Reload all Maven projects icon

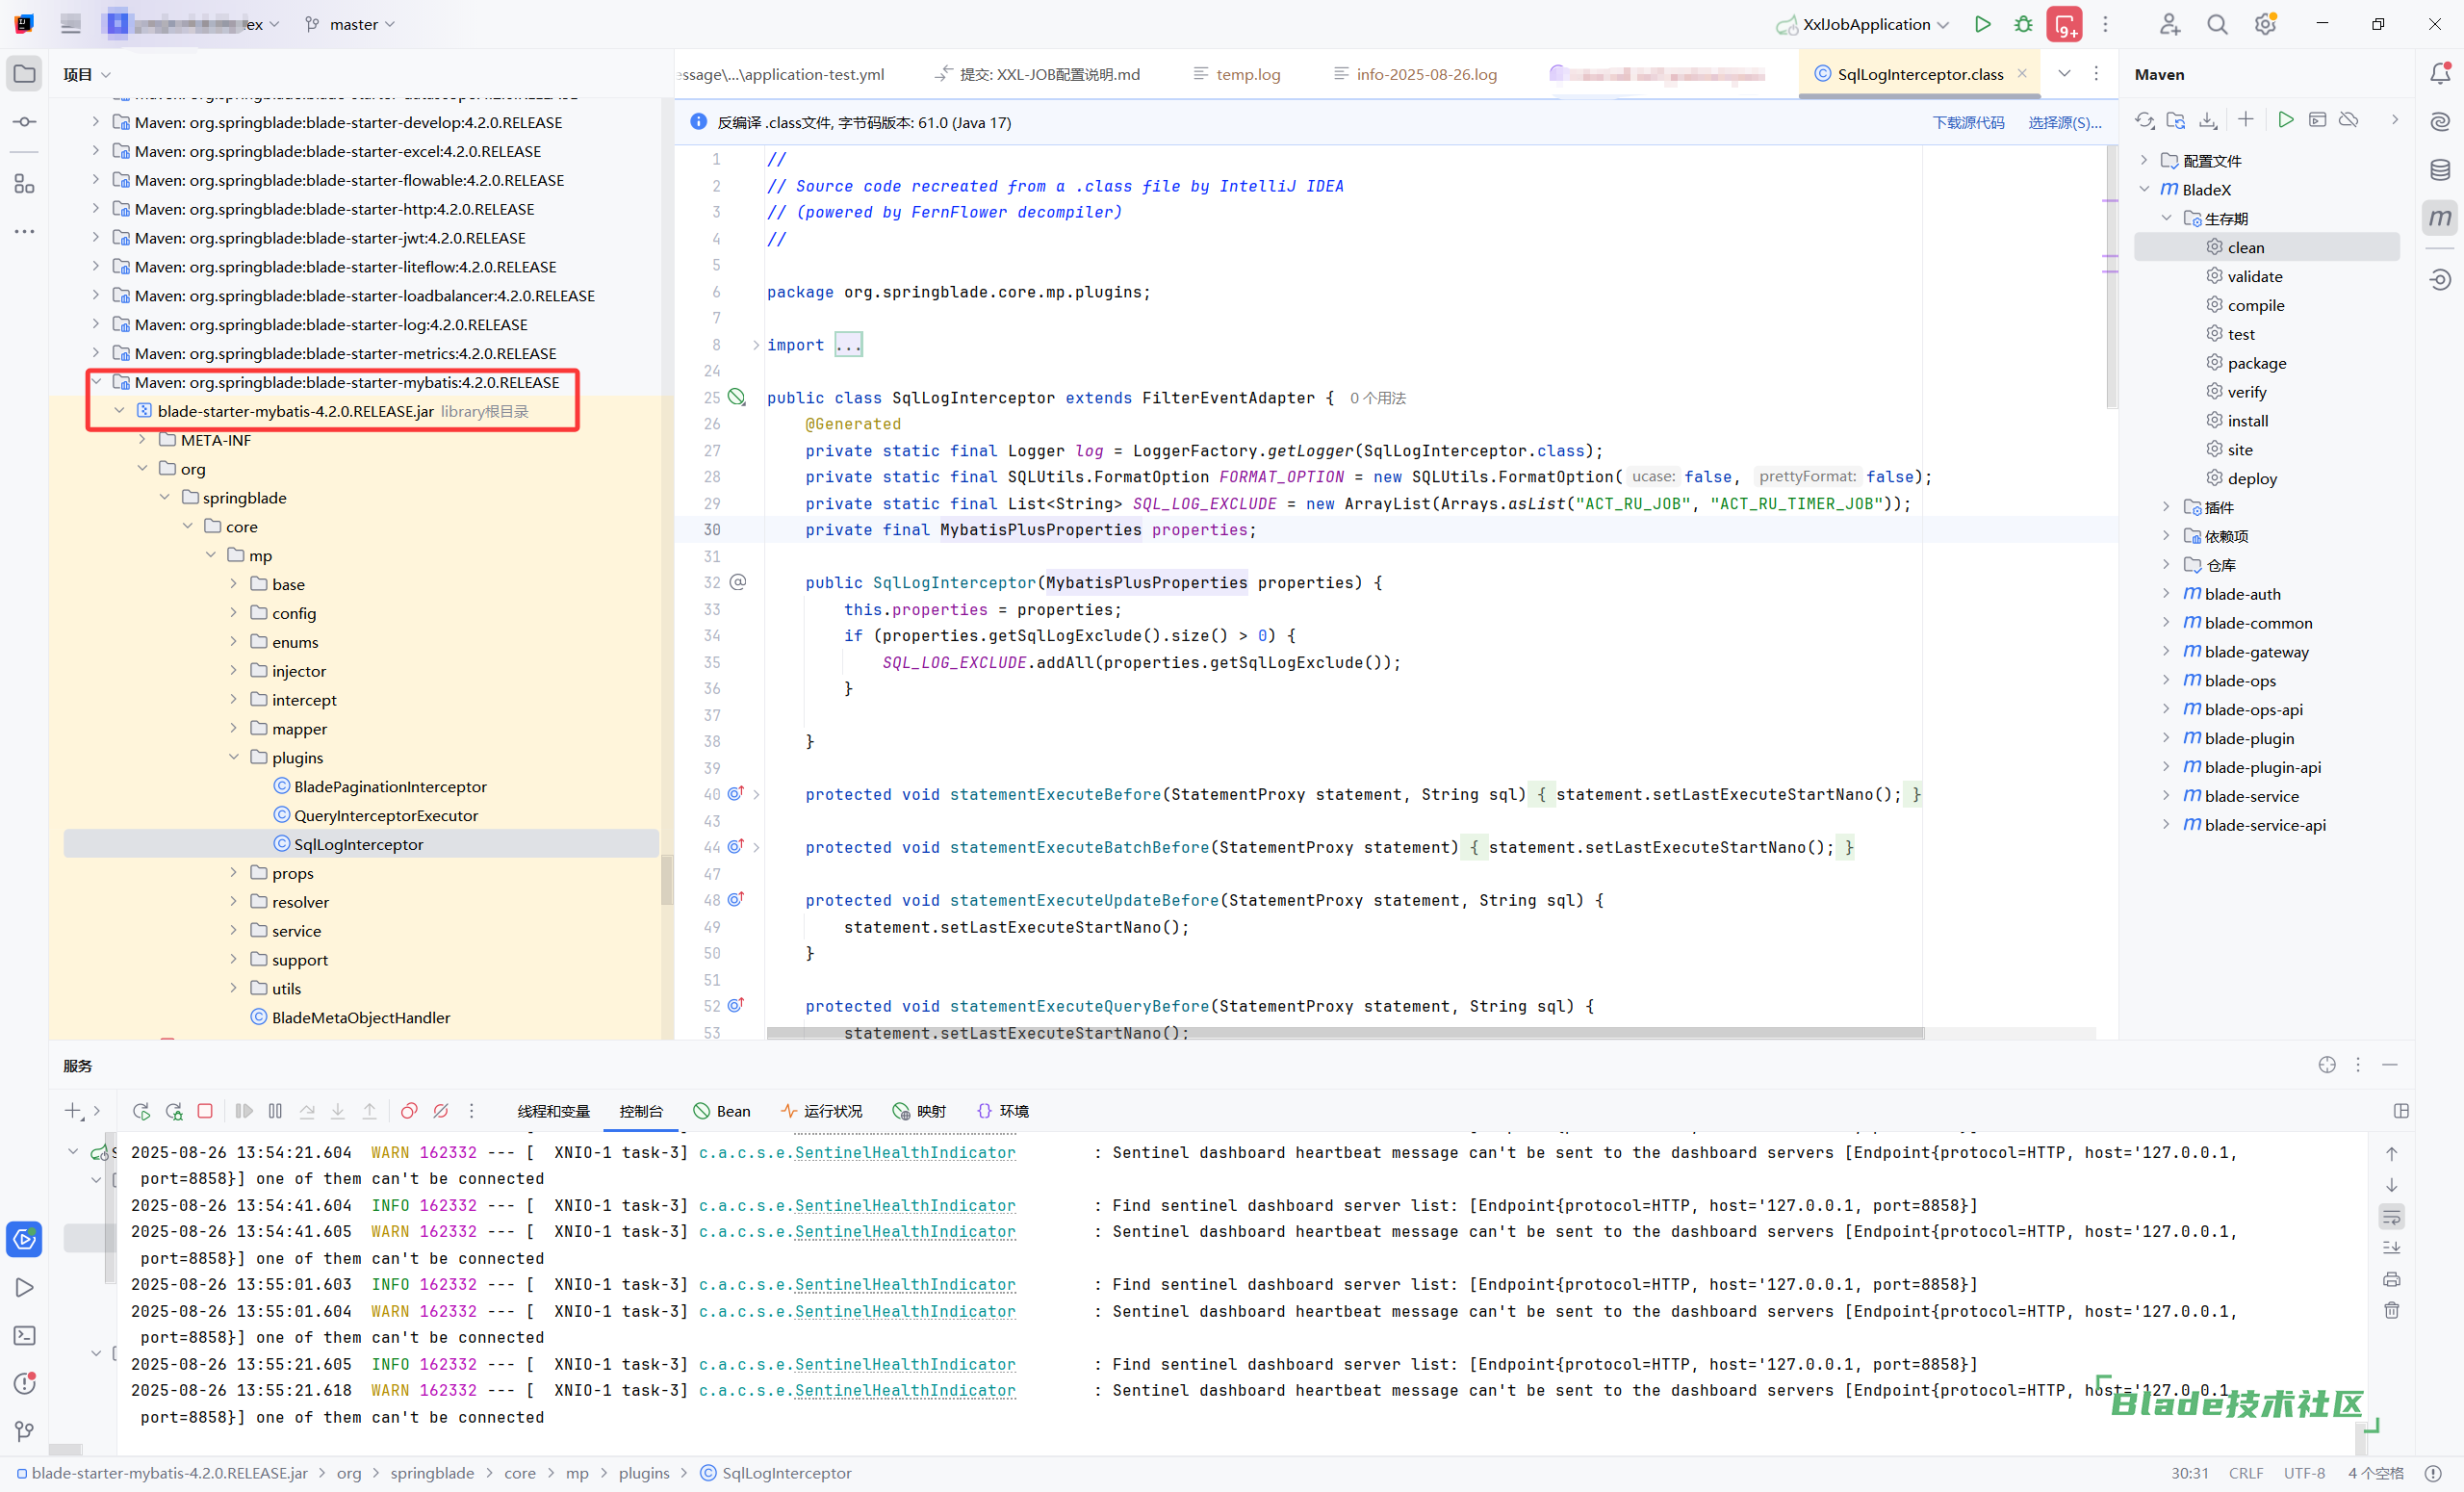pyautogui.click(x=2144, y=120)
